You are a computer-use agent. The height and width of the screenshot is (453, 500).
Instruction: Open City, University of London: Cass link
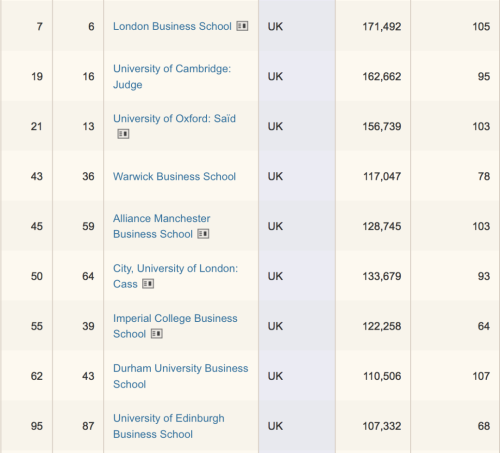175,276
